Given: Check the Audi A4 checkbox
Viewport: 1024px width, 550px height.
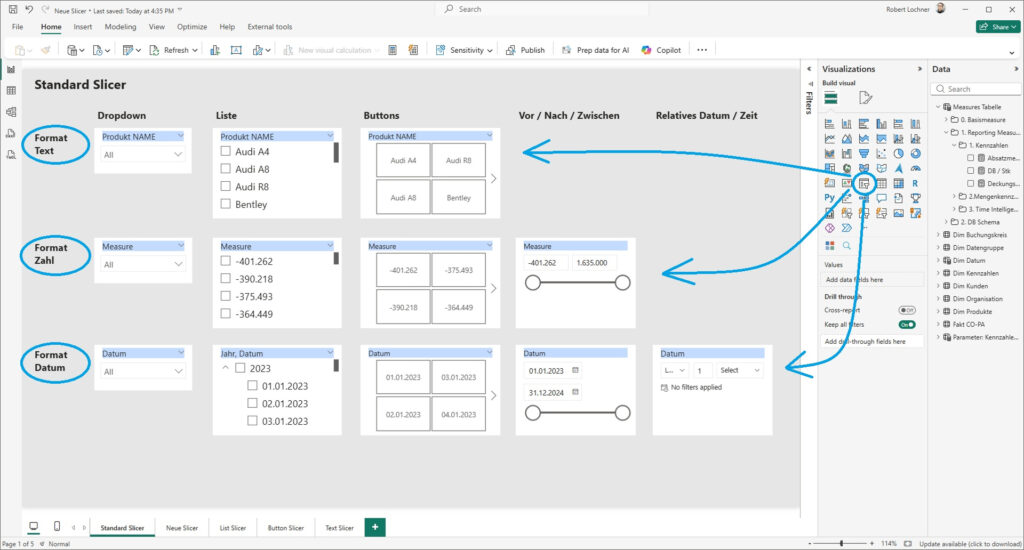Looking at the screenshot, I should tap(226, 152).
